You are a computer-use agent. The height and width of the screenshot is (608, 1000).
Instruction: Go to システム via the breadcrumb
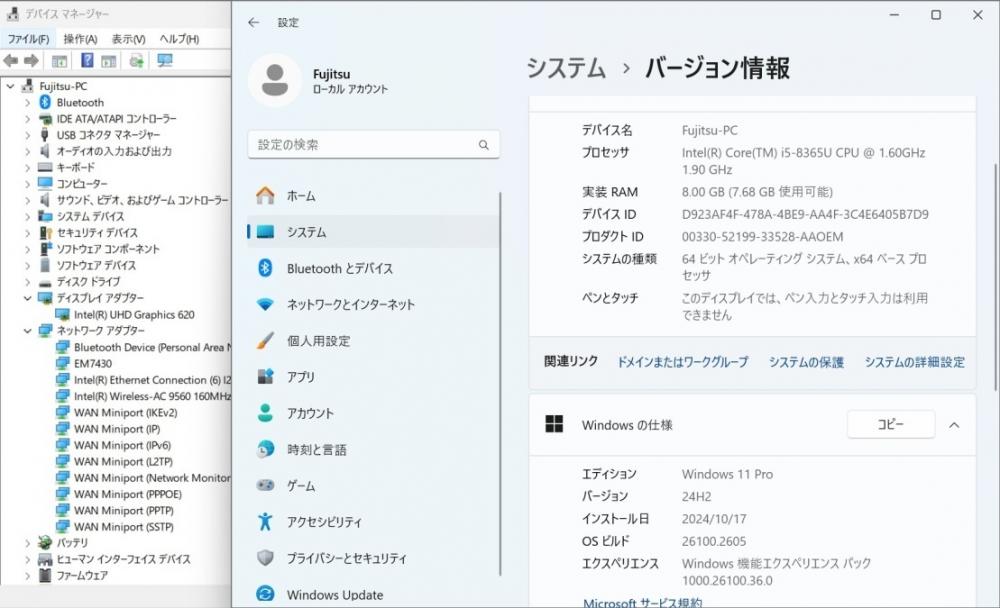coord(566,68)
